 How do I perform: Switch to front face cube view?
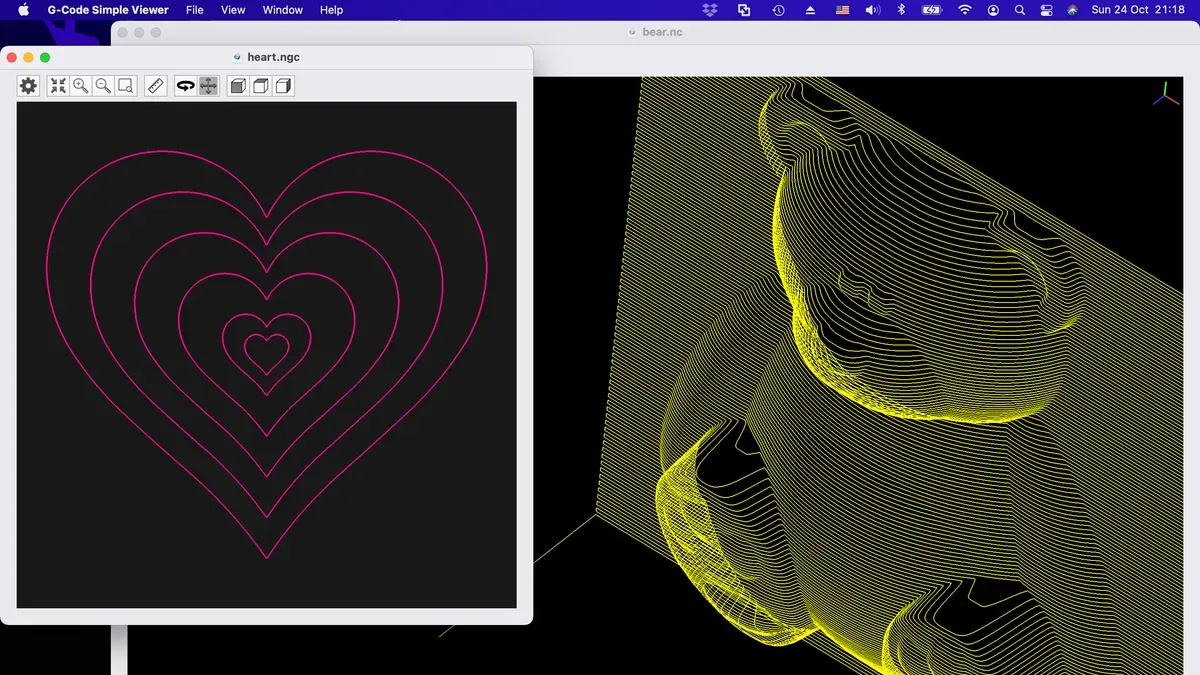[238, 86]
